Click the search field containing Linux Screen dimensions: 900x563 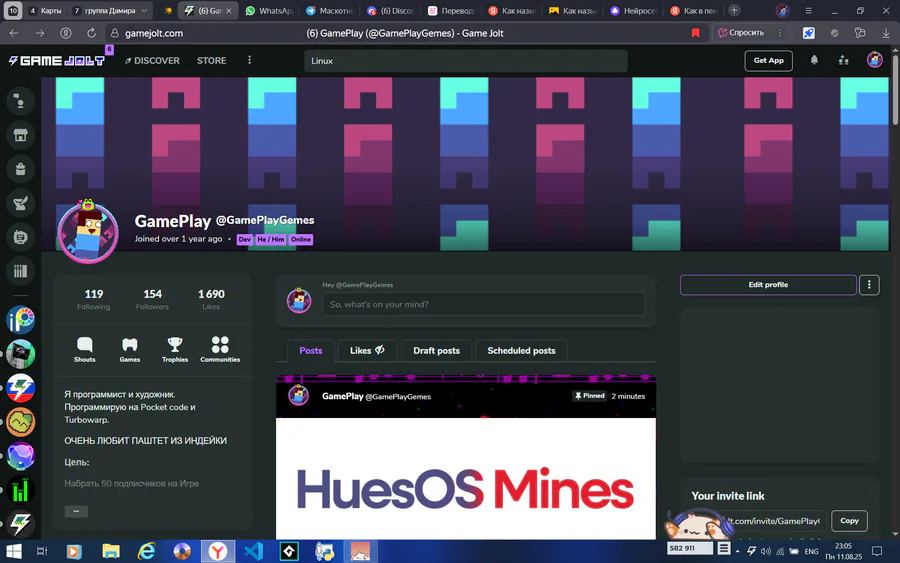click(465, 60)
